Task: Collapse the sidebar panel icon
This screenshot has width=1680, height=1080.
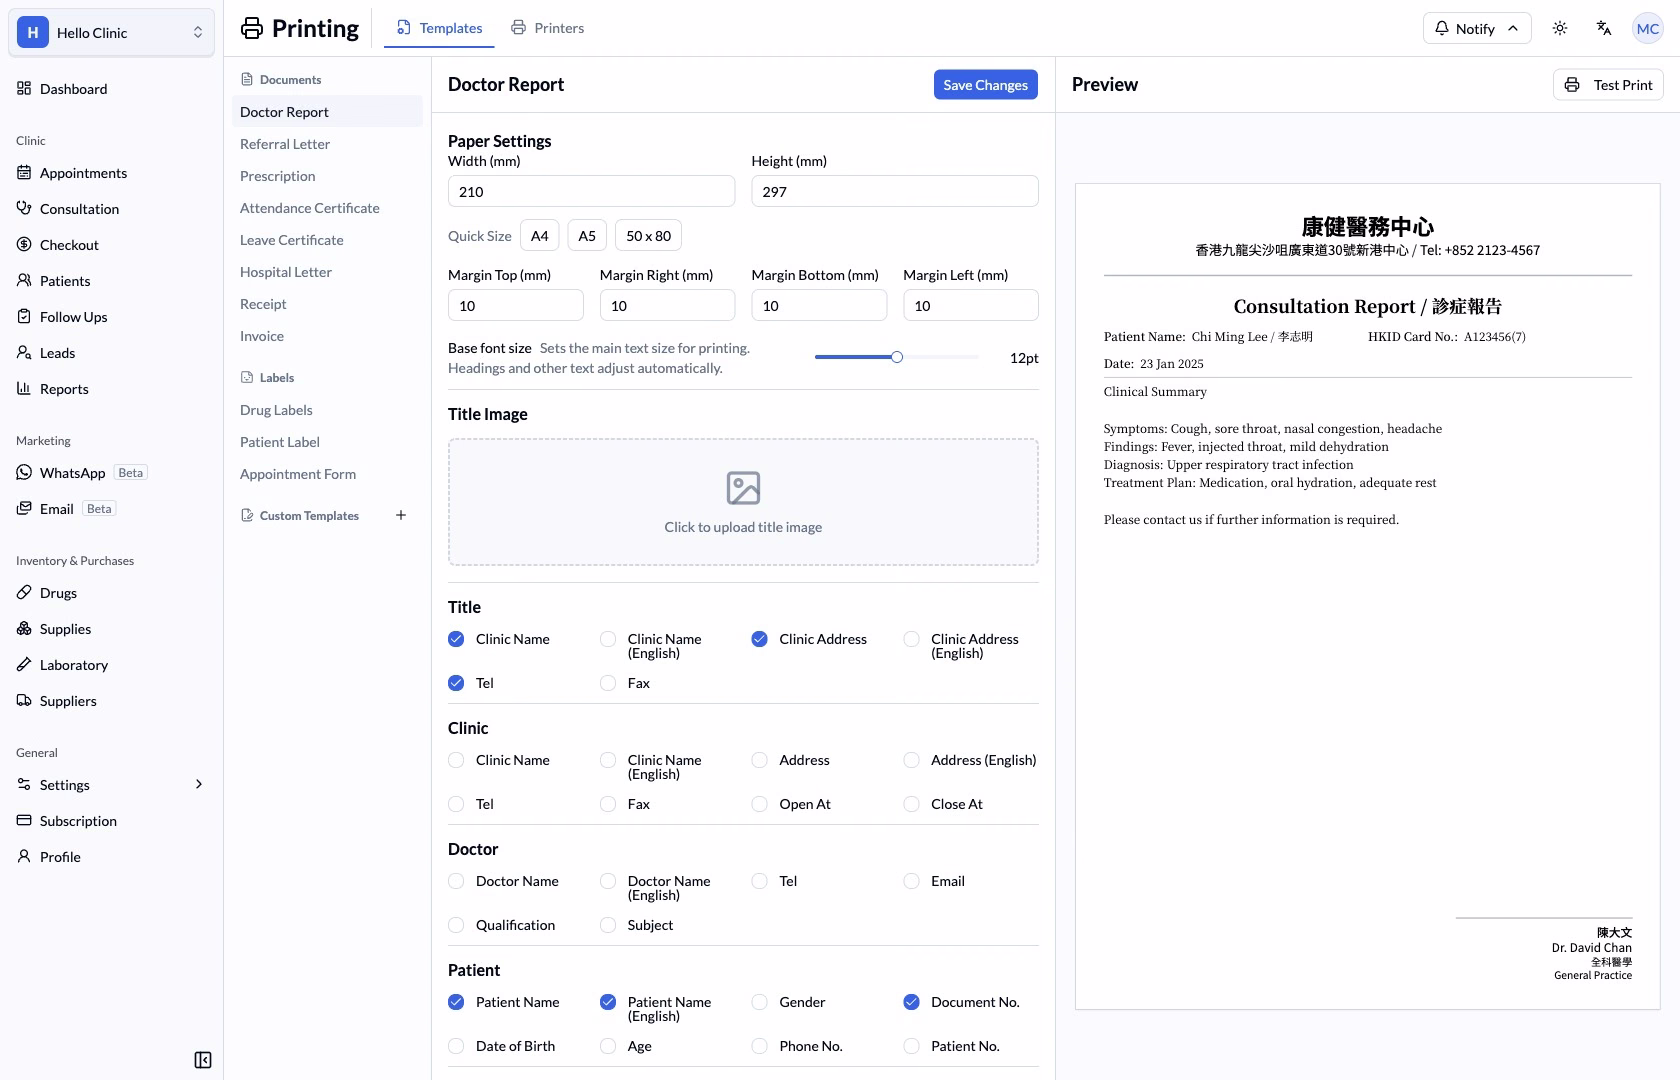Action: (203, 1060)
